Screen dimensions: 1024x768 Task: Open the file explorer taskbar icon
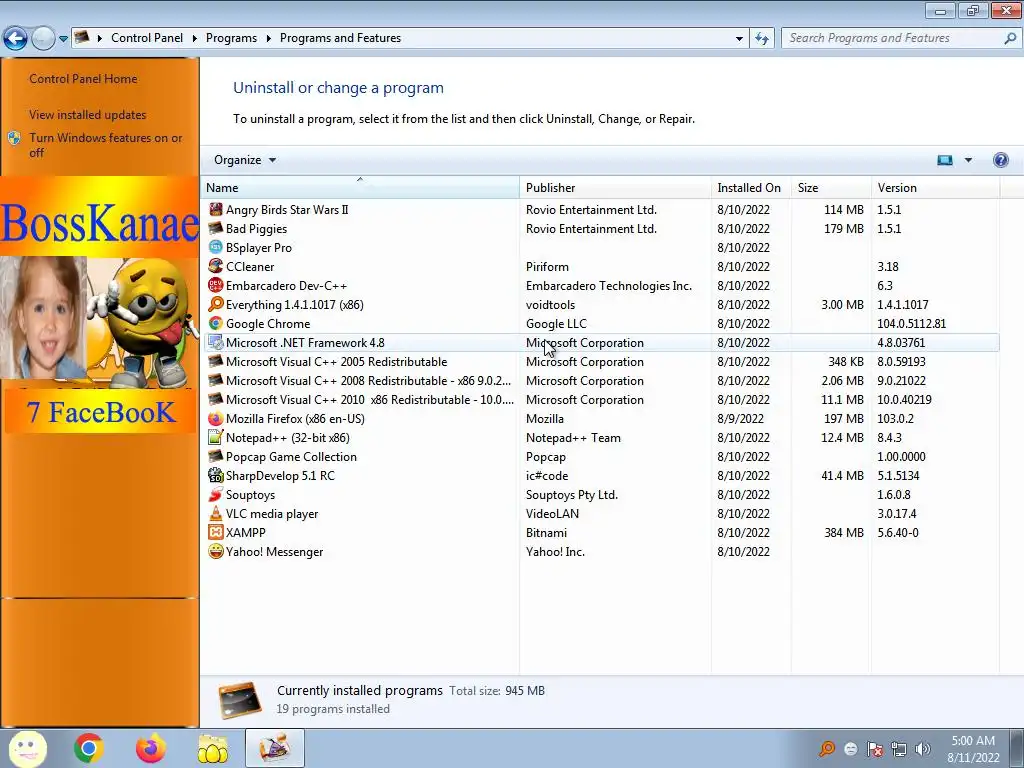click(x=213, y=748)
